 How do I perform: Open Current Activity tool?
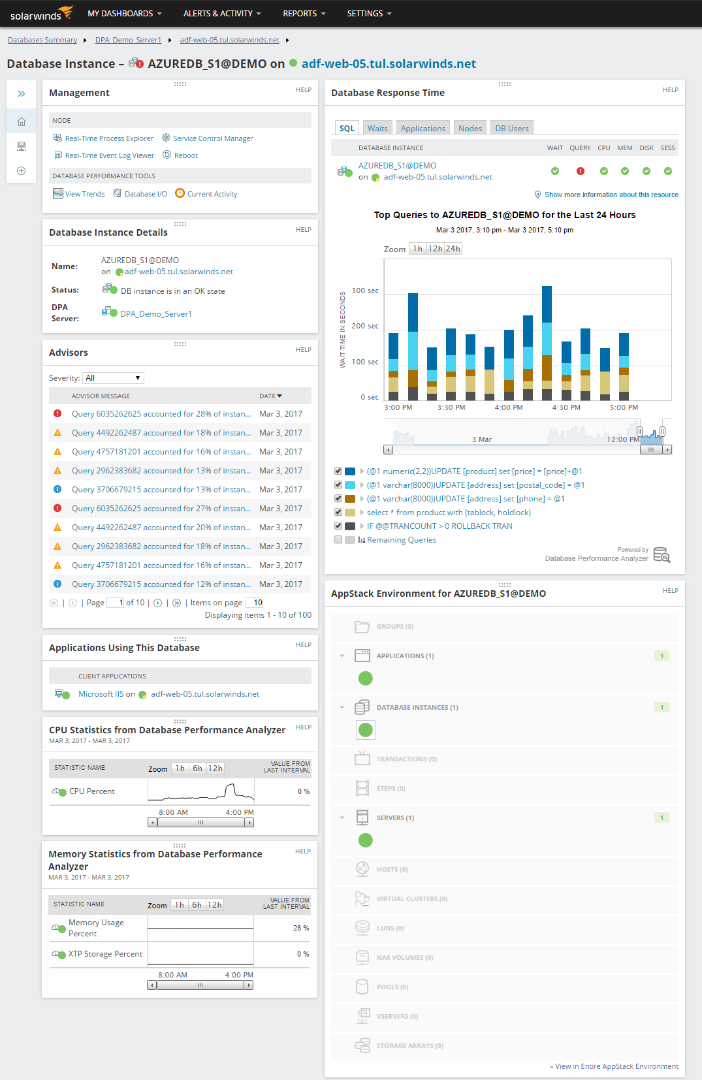[212, 194]
